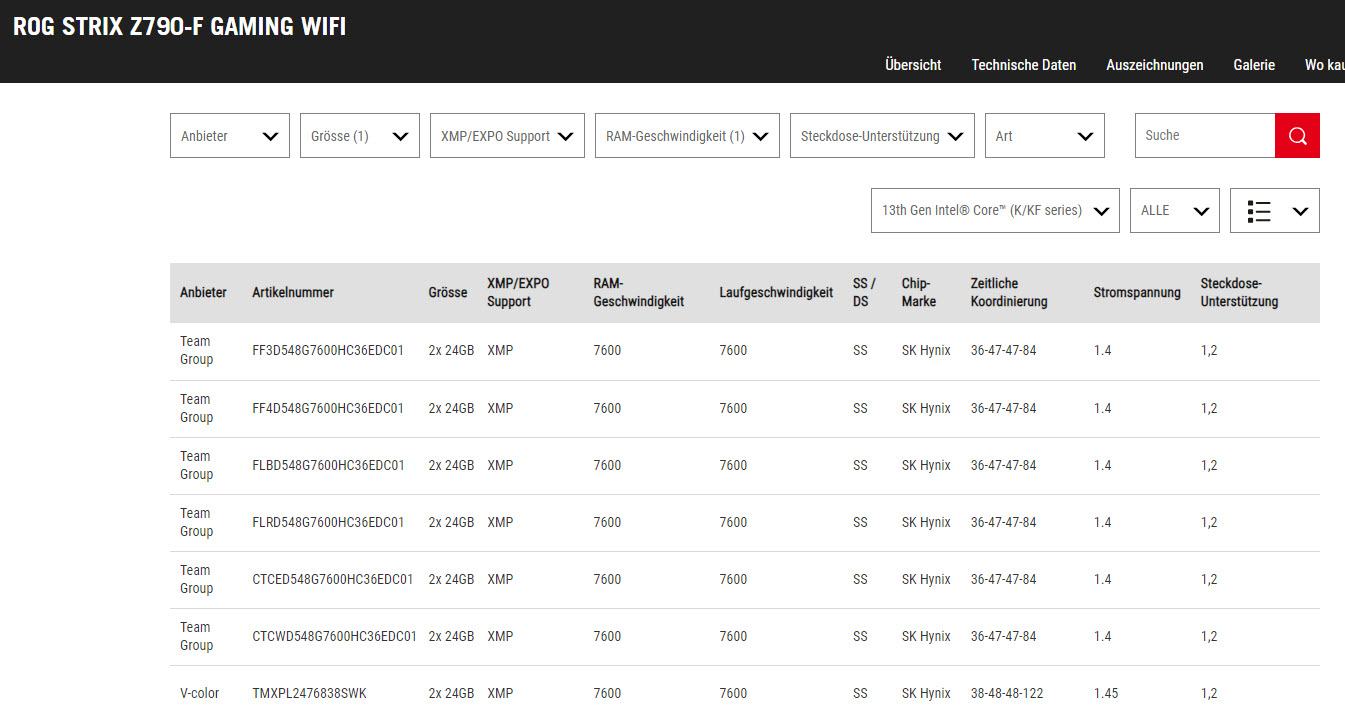Image resolution: width=1345 pixels, height=705 pixels.
Task: Click 36-47-47-84 in the CTCWD548G7600HC36EDC01 row
Action: [x=1003, y=637]
